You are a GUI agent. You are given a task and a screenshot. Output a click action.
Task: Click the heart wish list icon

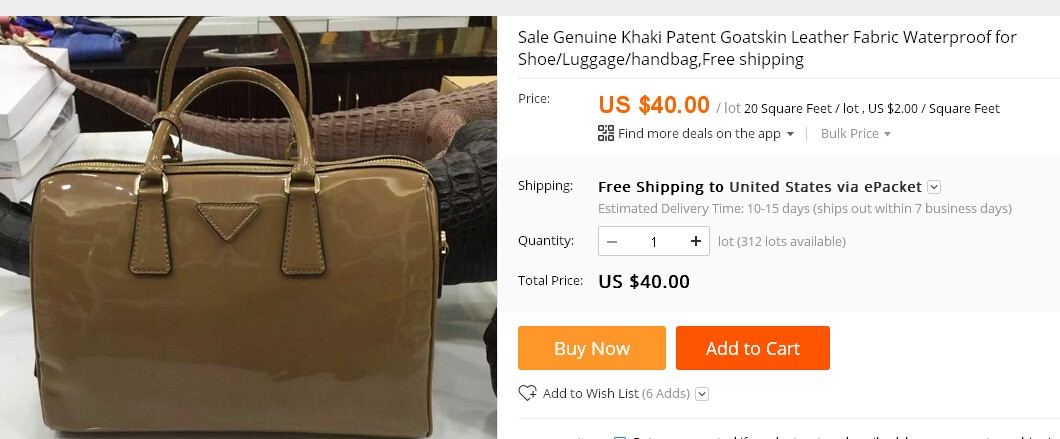click(x=527, y=393)
